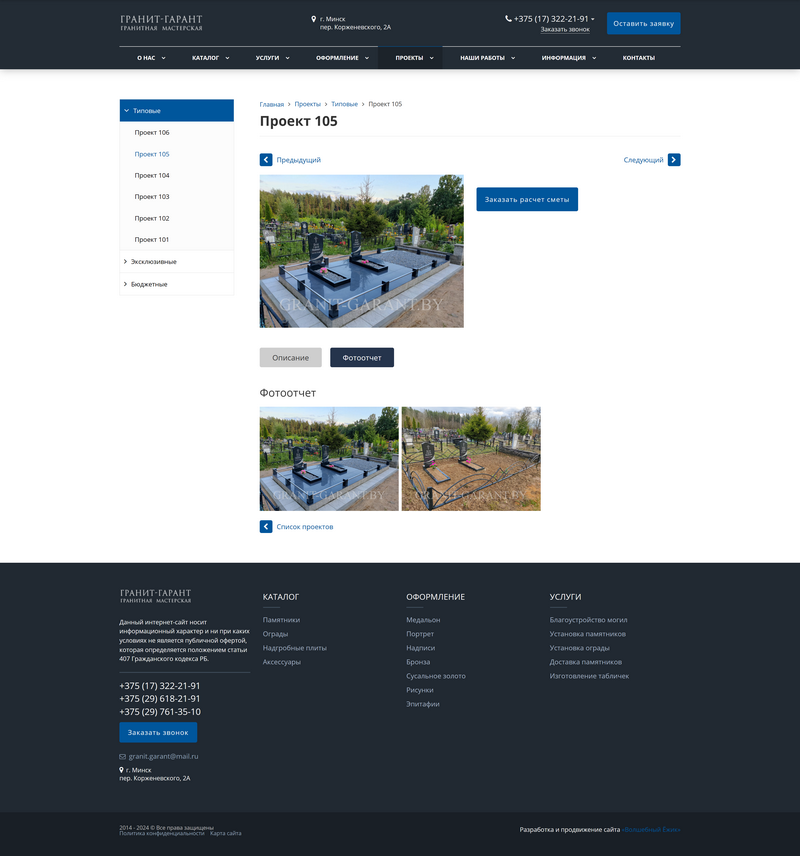Open phone numbers dropdown arrow in header

coord(592,19)
